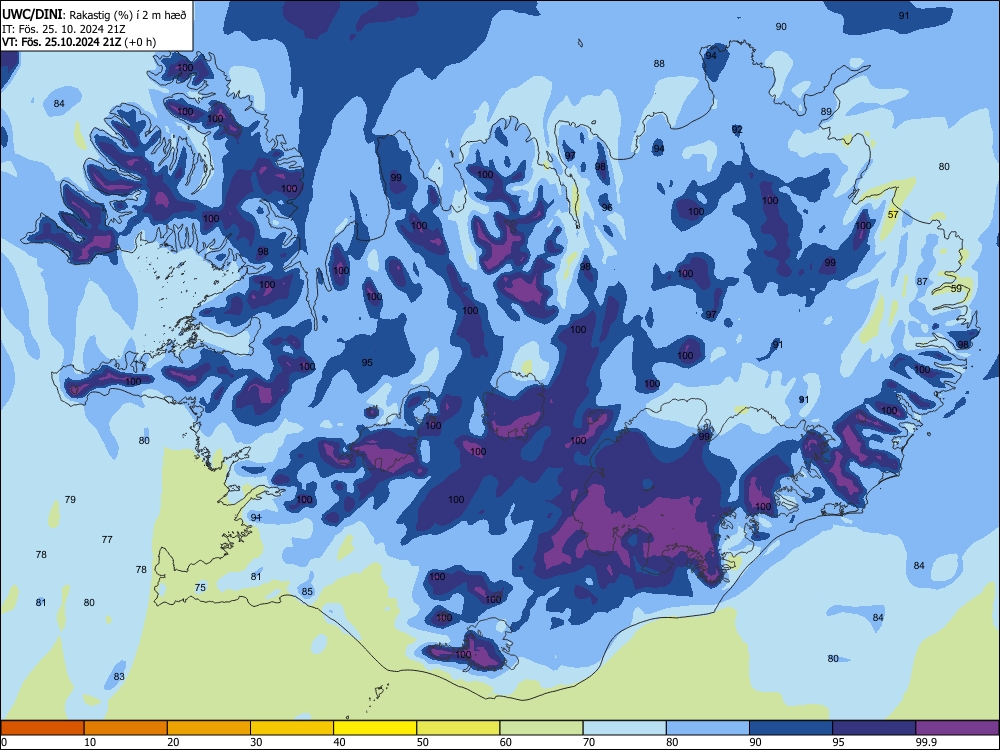1000x750 pixels.
Task: Select the 79 value off the west coast
Action: [70, 499]
